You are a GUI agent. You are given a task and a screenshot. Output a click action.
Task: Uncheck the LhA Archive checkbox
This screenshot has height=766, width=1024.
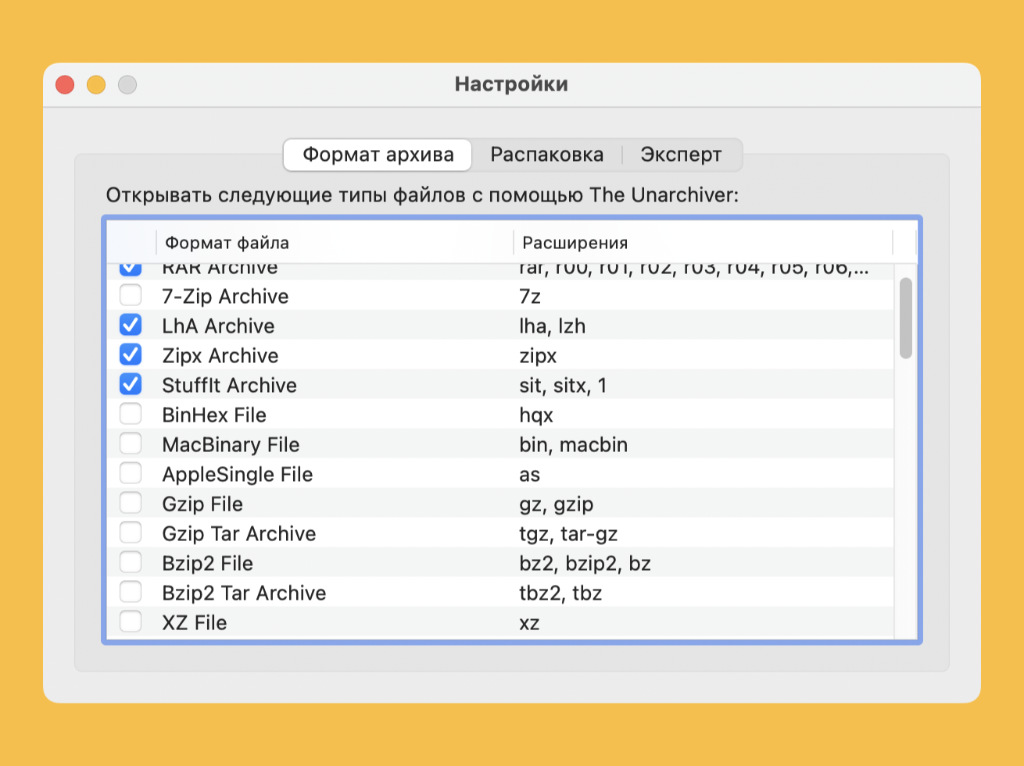point(131,326)
